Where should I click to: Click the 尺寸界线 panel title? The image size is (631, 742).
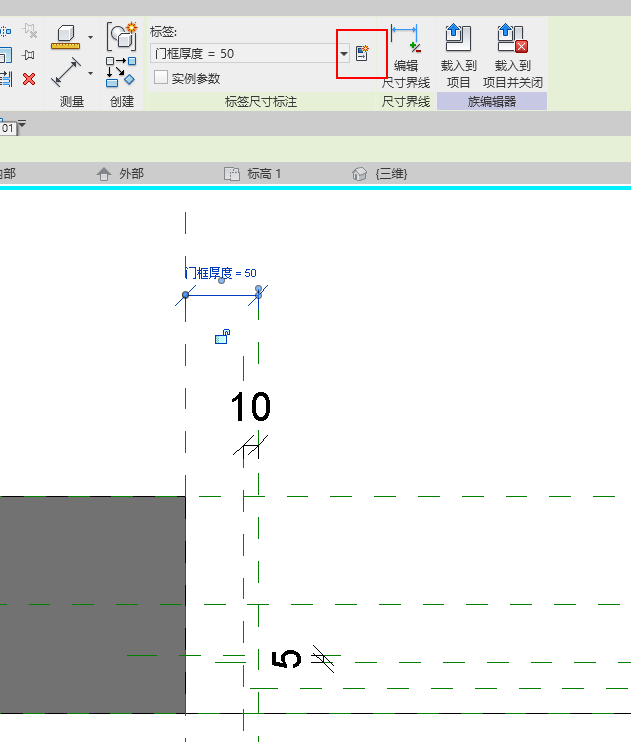point(406,101)
